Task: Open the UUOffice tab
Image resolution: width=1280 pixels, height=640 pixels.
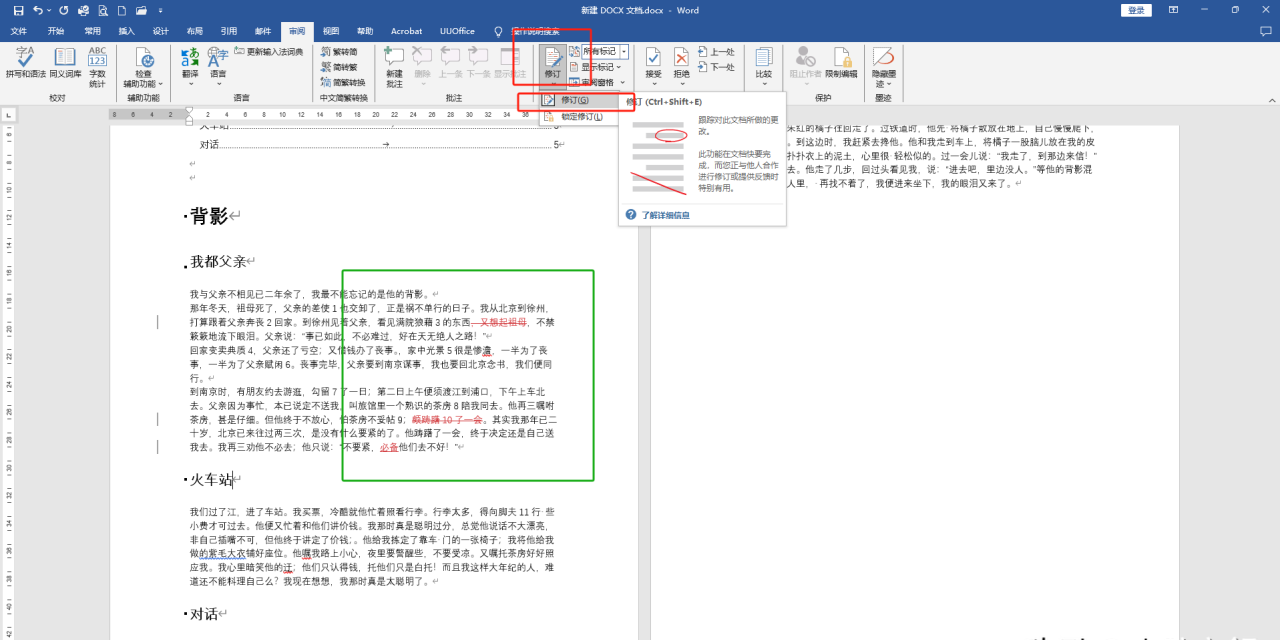Action: (x=457, y=31)
